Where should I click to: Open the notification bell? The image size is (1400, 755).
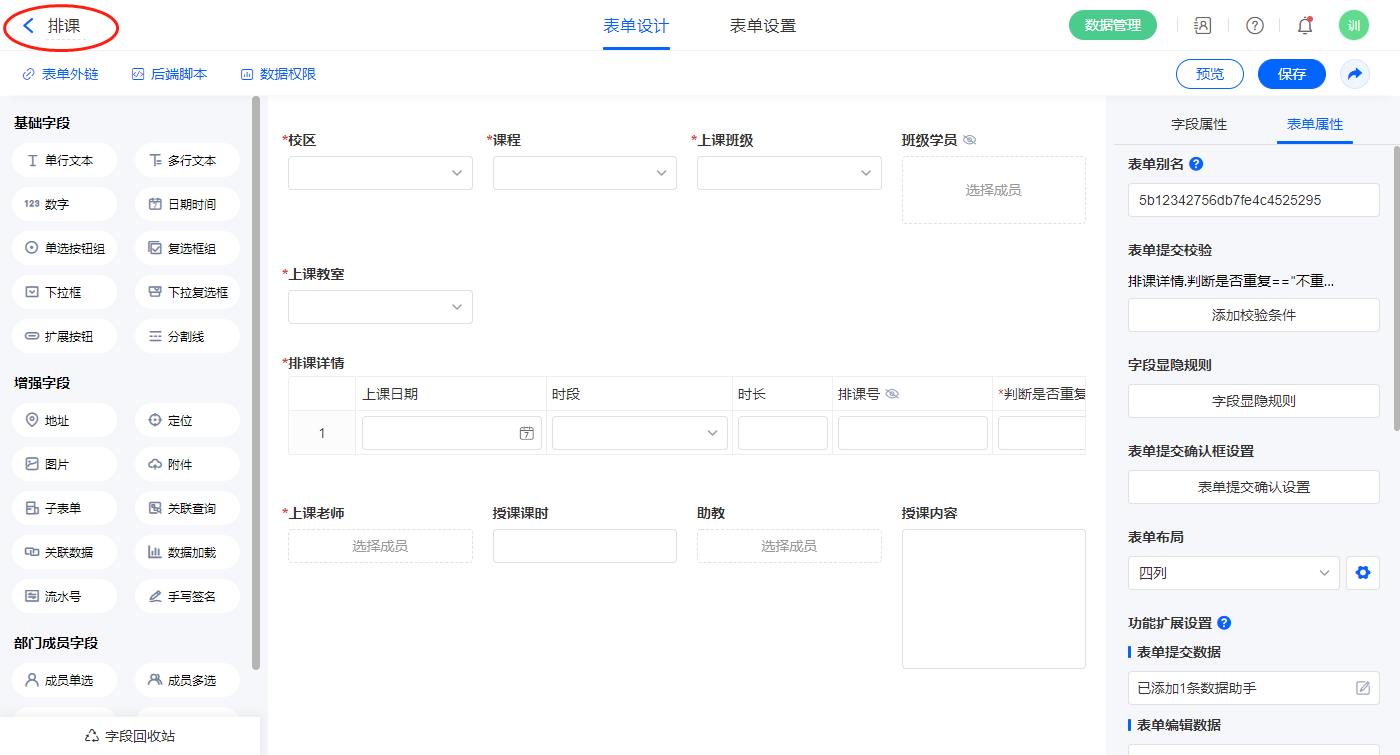click(x=1305, y=26)
